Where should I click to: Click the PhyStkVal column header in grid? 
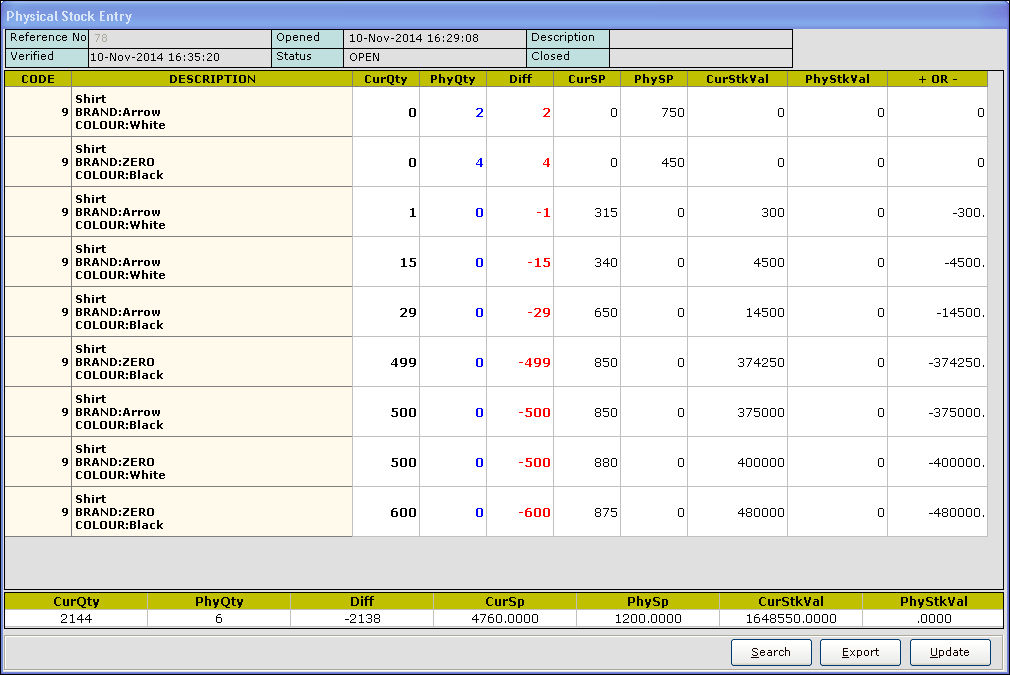(837, 79)
